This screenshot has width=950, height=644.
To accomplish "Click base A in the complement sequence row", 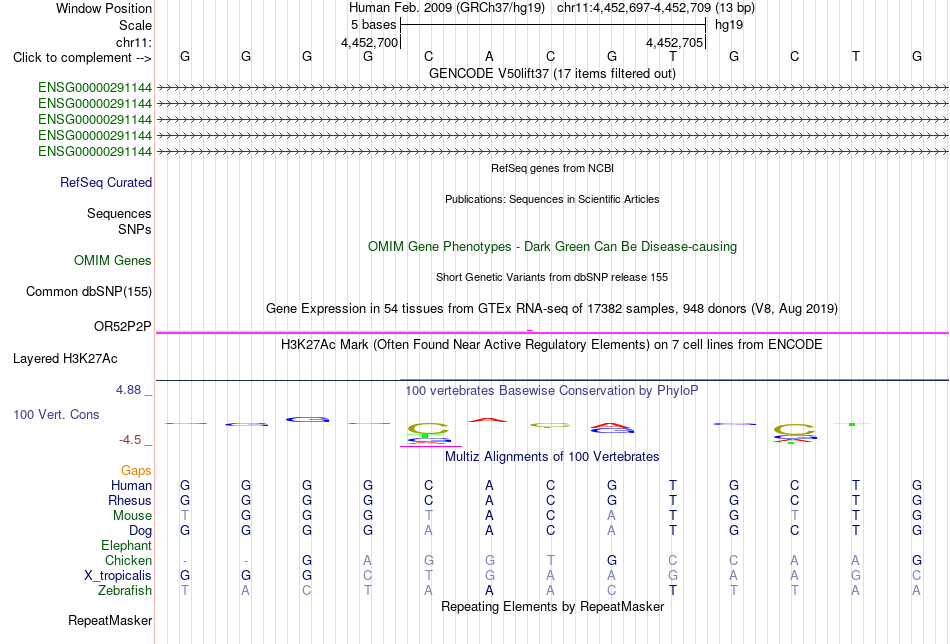I will coord(489,56).
